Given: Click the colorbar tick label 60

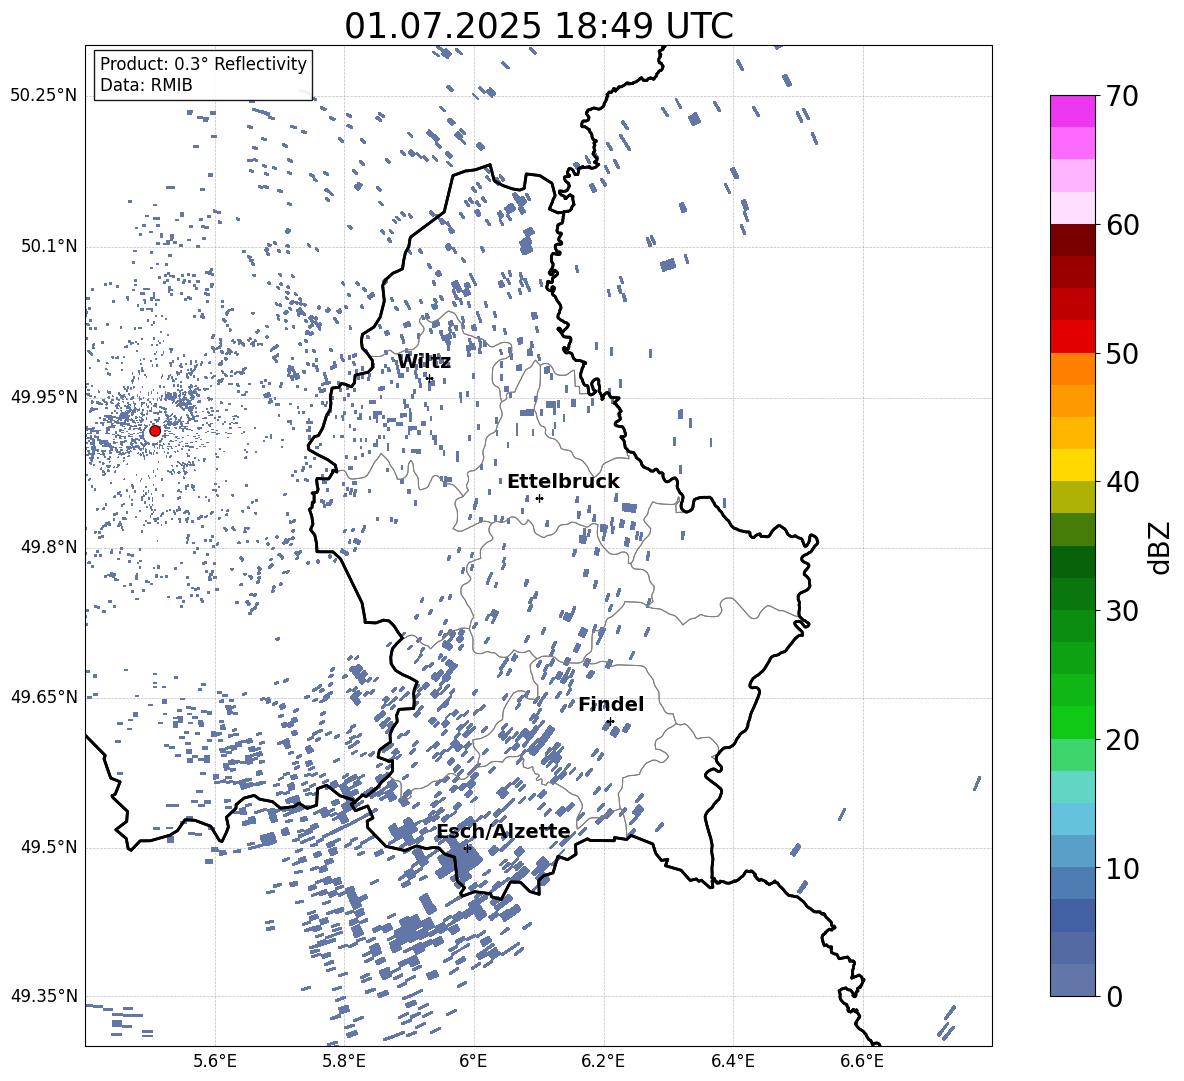Looking at the screenshot, I should (1122, 225).
